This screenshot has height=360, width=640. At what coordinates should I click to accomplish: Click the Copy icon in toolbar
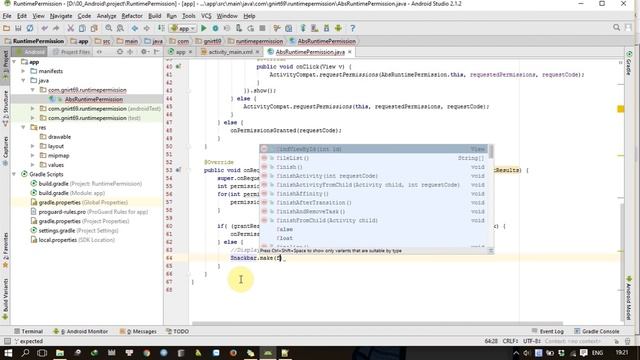[x=82, y=28]
